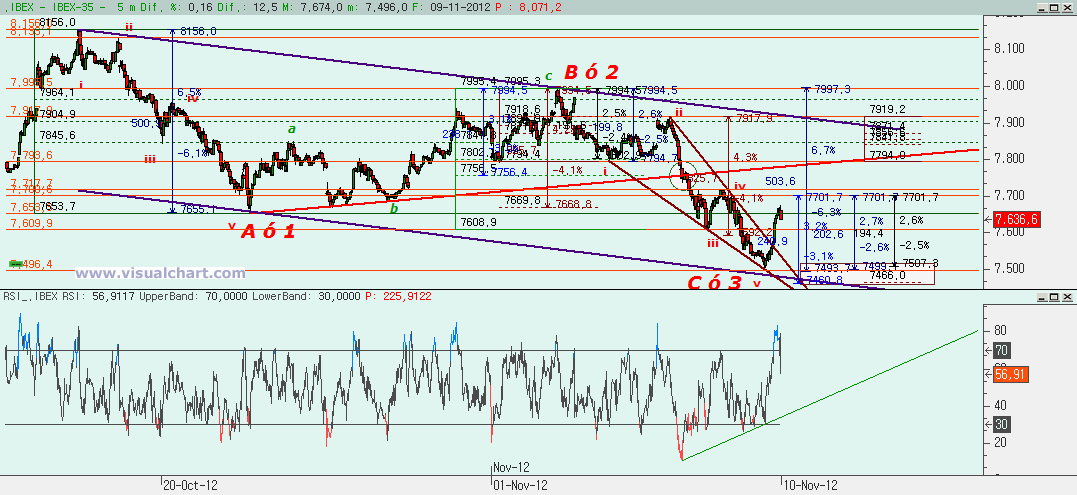The image size is (1077, 495).
Task: Click the .IBEX - IBEX-35 chart title
Action: [47, 6]
